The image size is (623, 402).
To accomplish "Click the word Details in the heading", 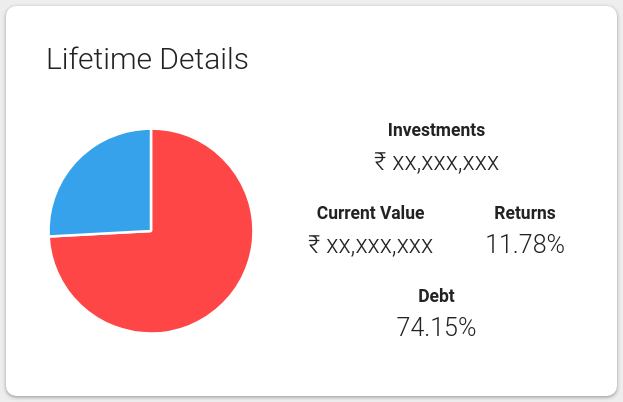I will (204, 59).
